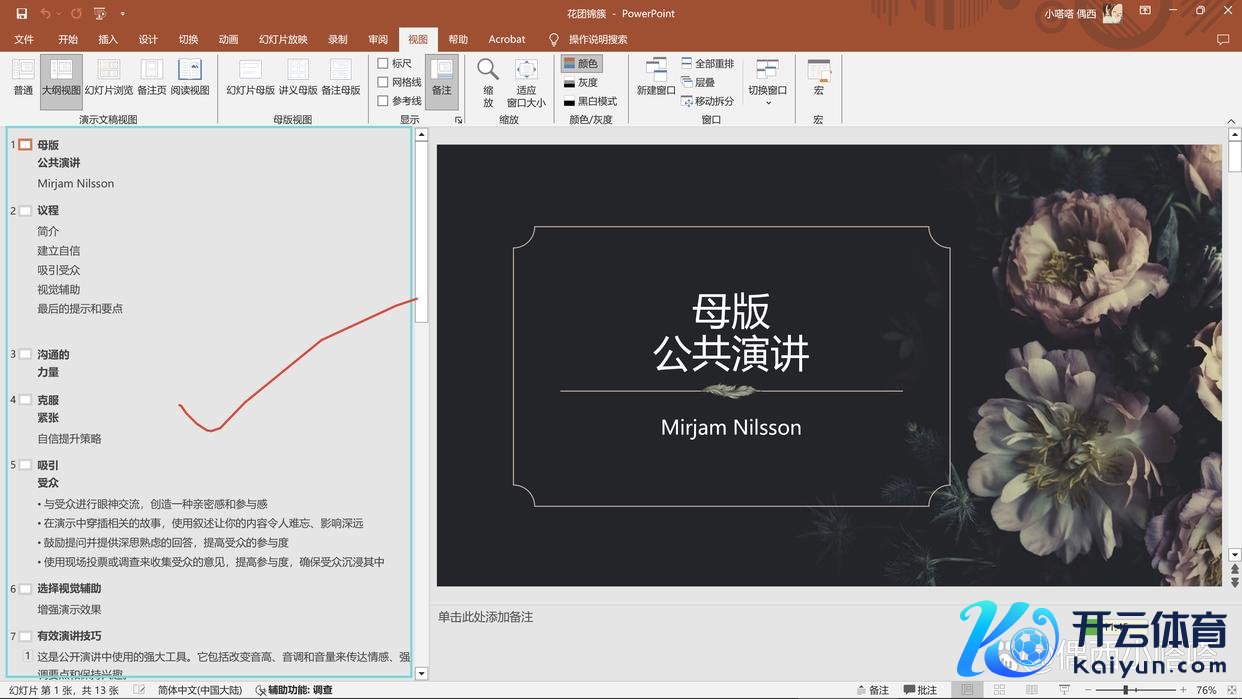Click the Zoom (缩放) magnifier icon

(x=488, y=80)
